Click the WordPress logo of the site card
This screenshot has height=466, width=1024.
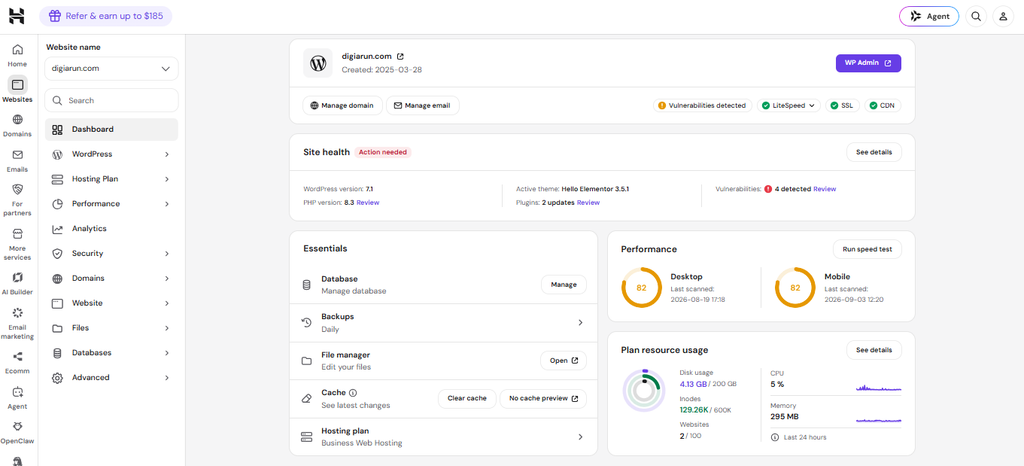click(318, 63)
